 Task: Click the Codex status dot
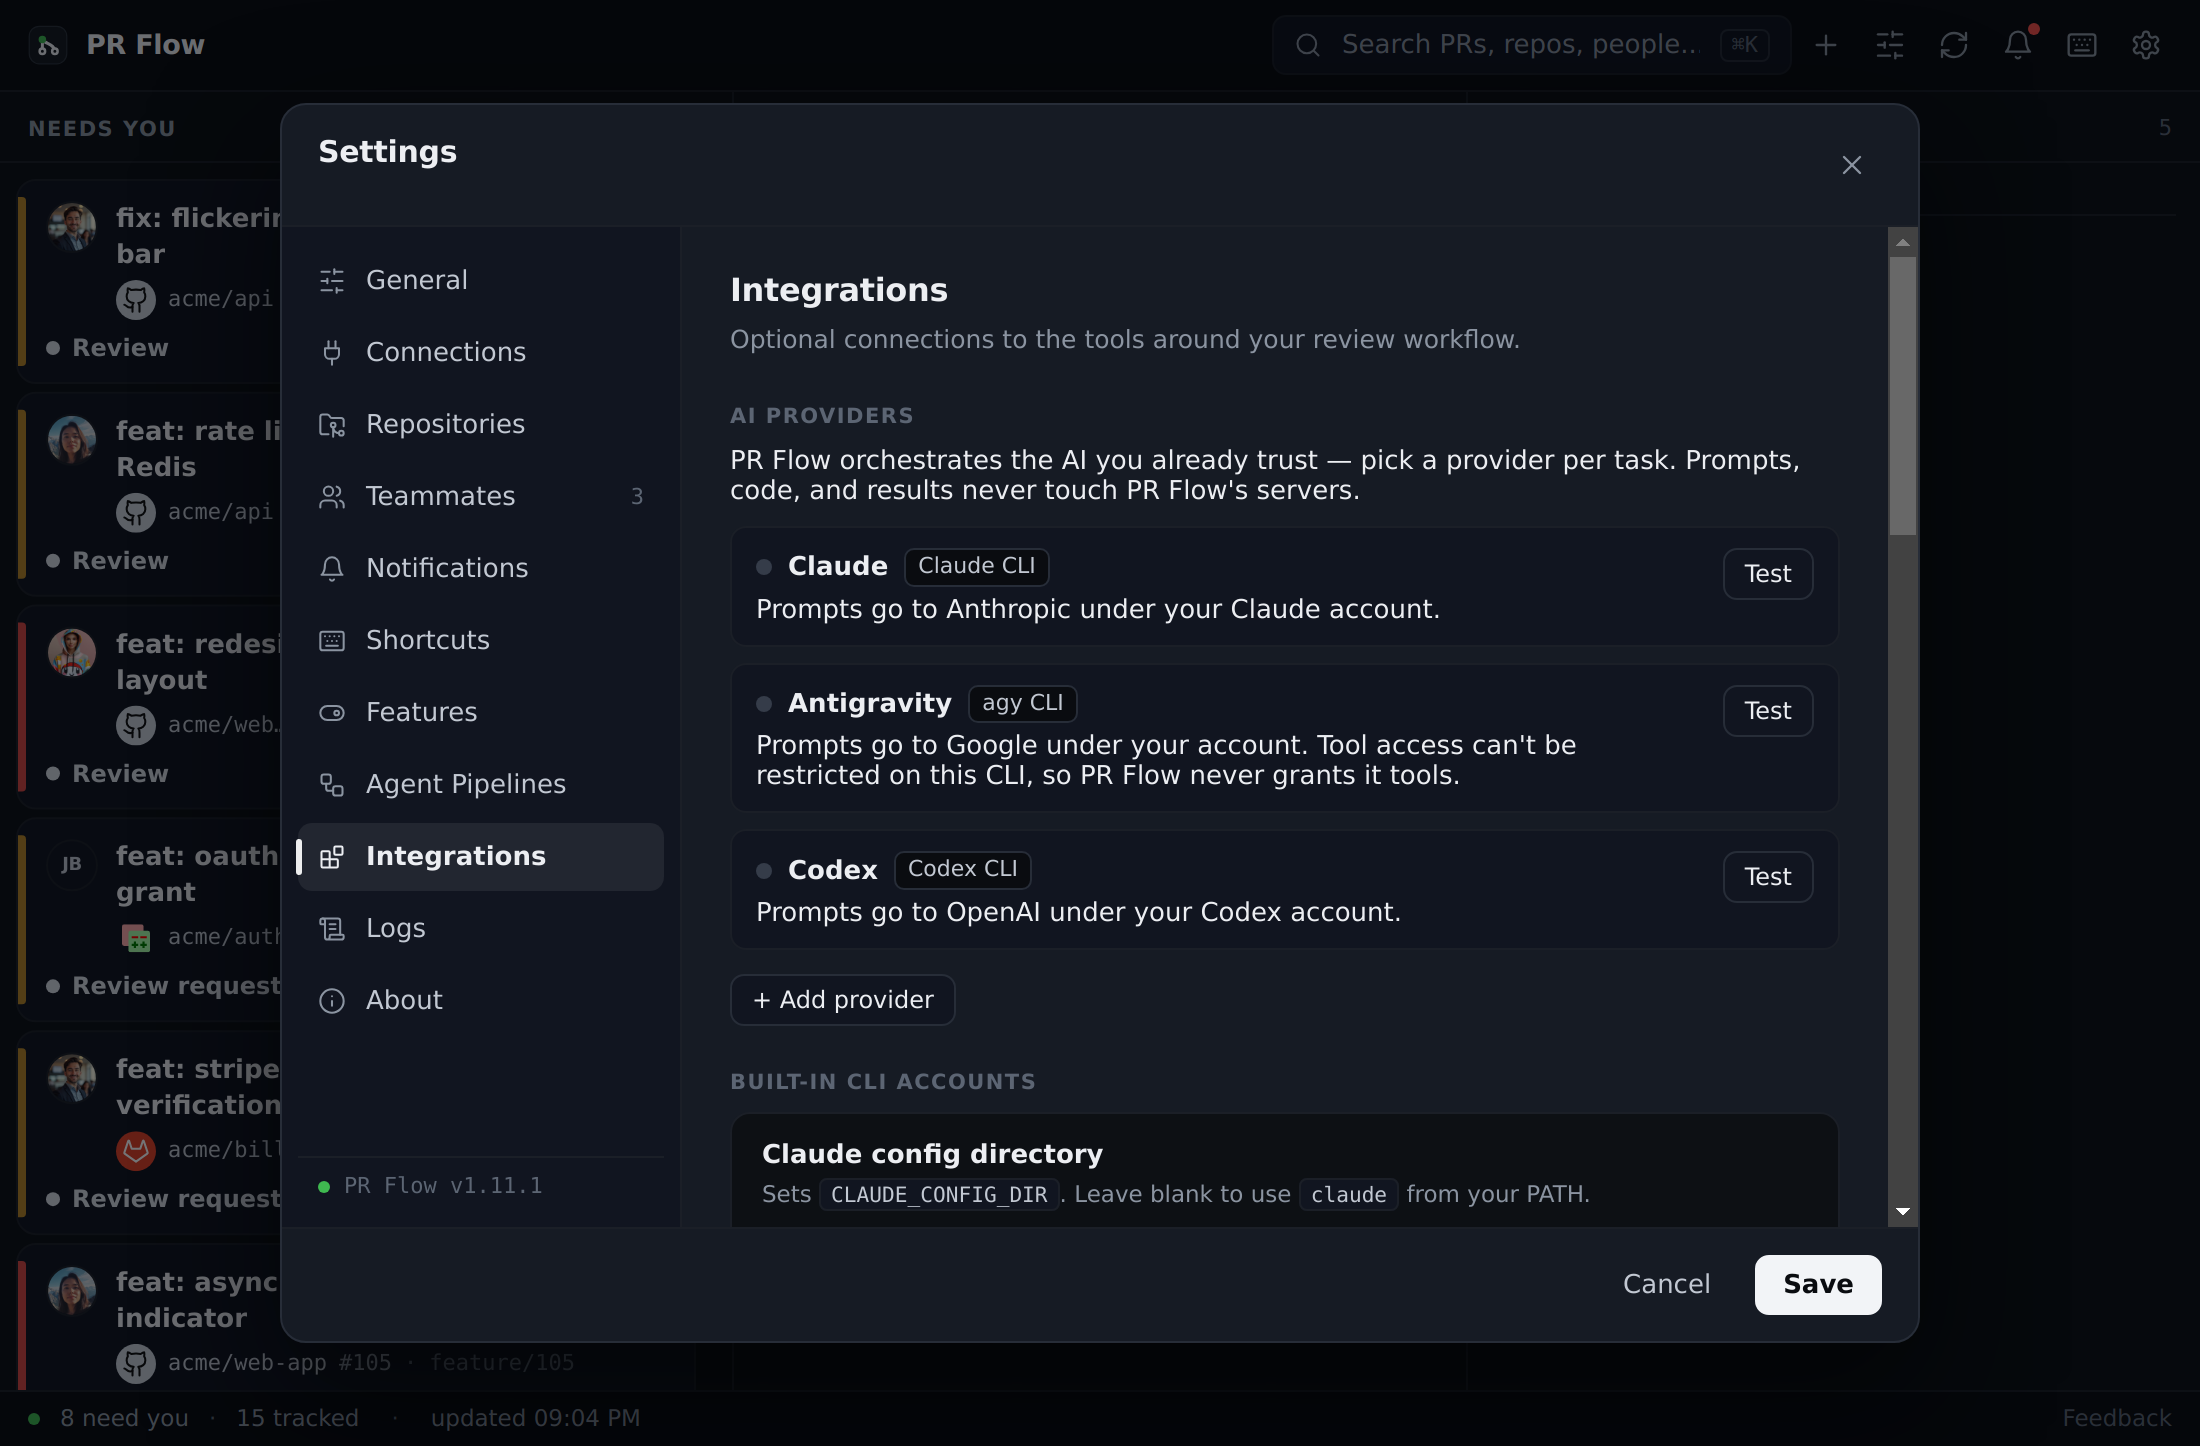click(764, 871)
